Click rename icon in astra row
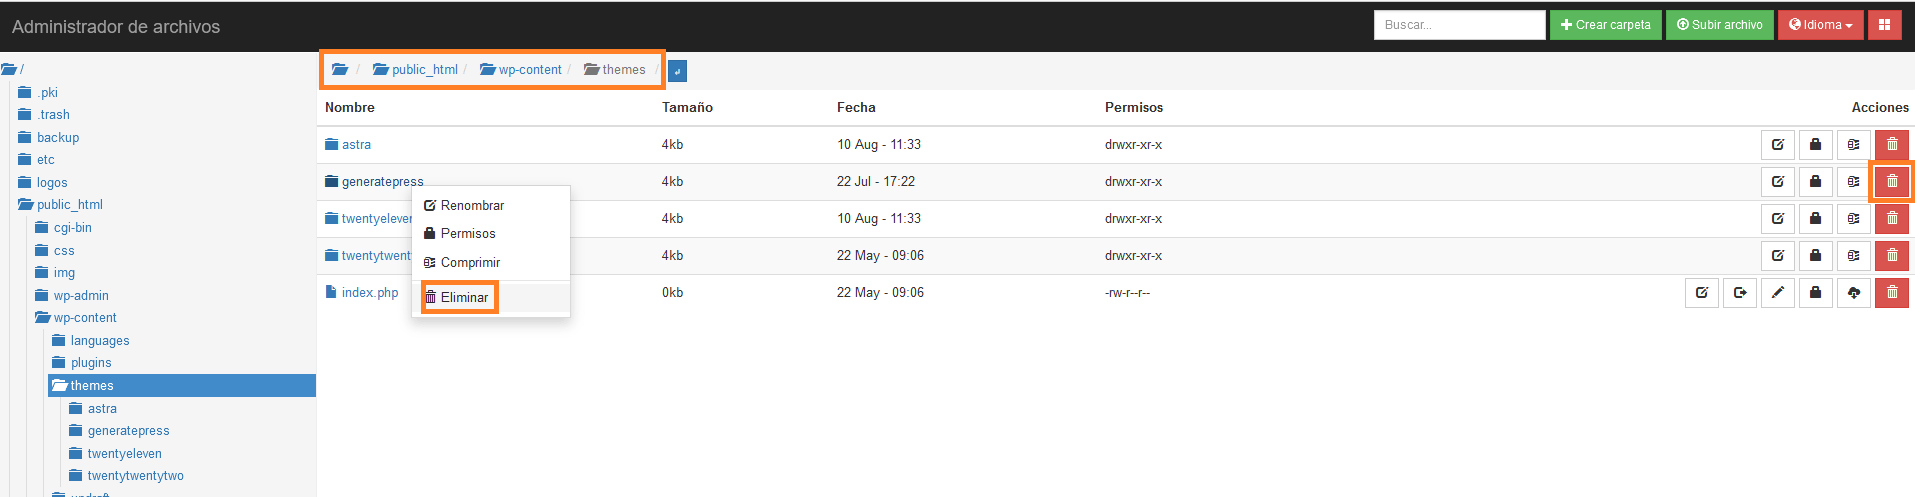This screenshot has height=497, width=1915. (1777, 145)
